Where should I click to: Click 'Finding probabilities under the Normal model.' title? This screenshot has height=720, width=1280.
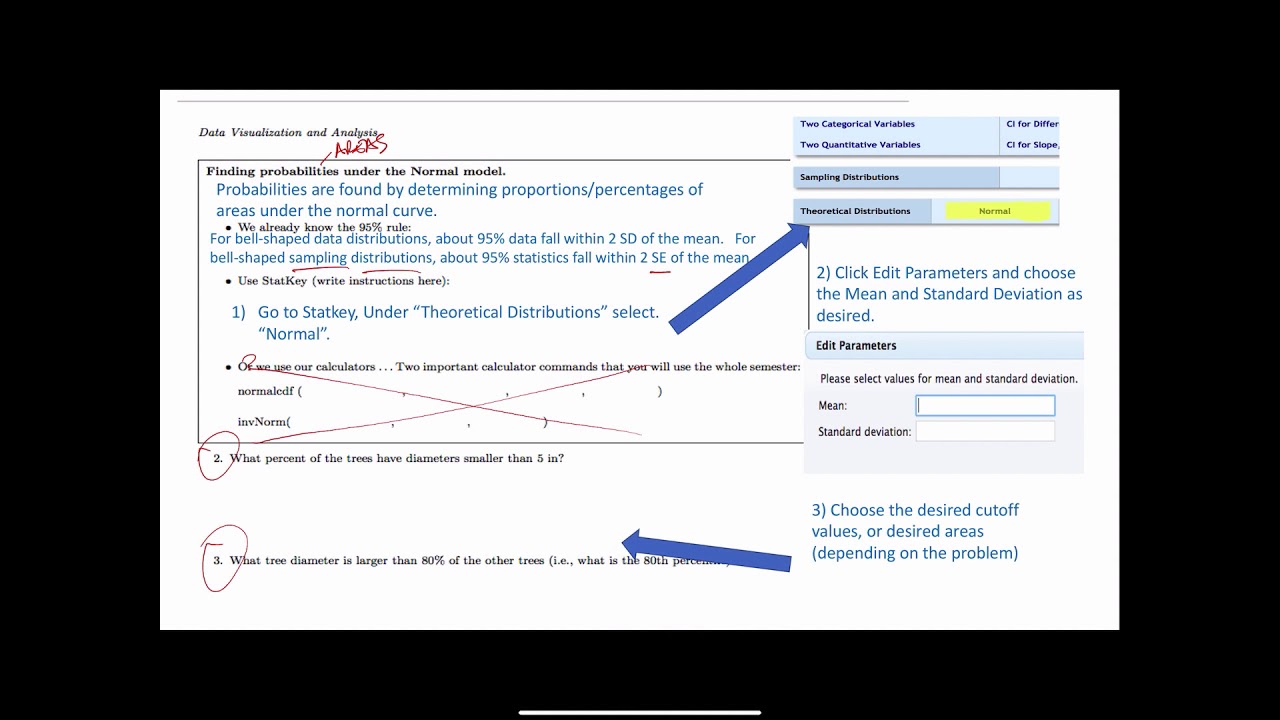356,171
